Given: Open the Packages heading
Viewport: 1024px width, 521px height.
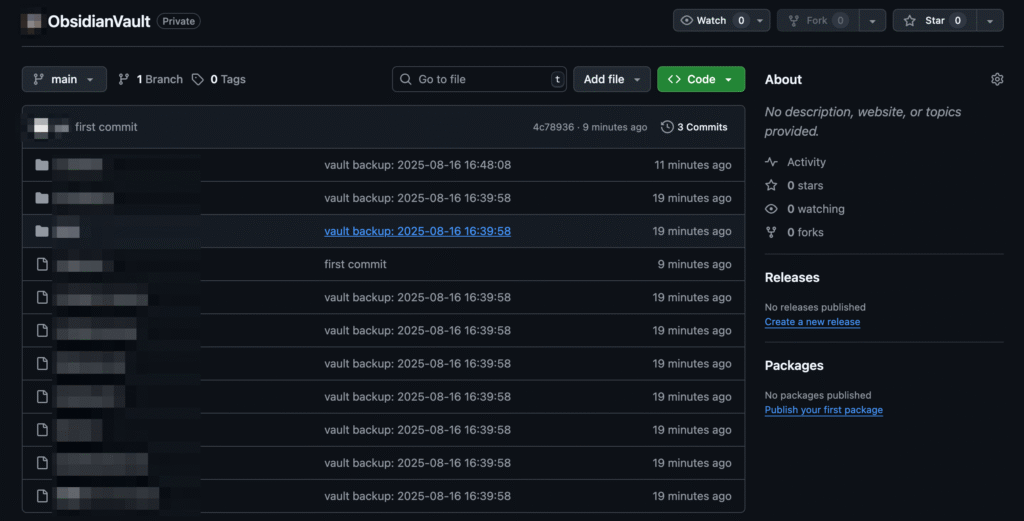Looking at the screenshot, I should tap(794, 366).
